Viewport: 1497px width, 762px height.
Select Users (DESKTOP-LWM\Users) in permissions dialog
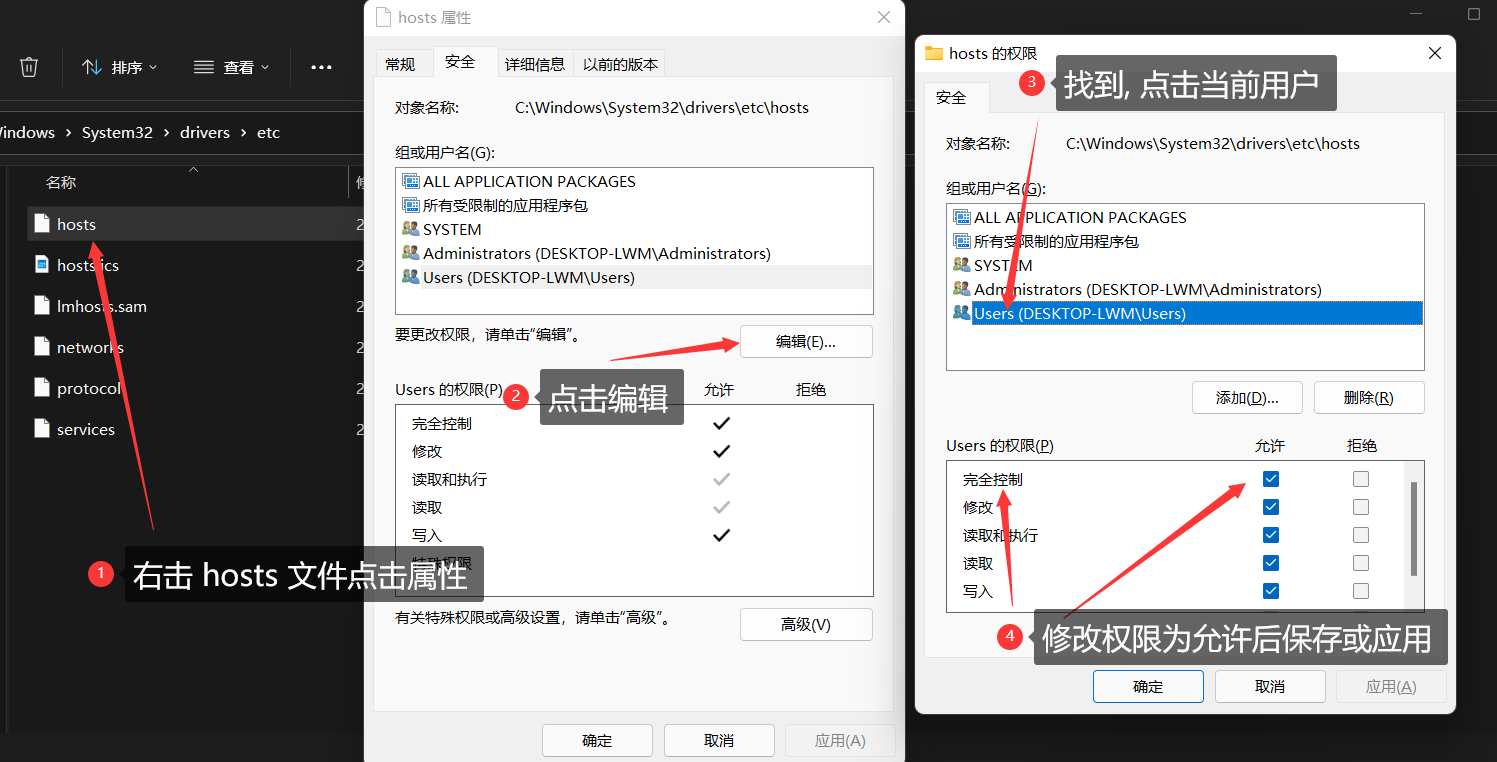coord(1185,313)
